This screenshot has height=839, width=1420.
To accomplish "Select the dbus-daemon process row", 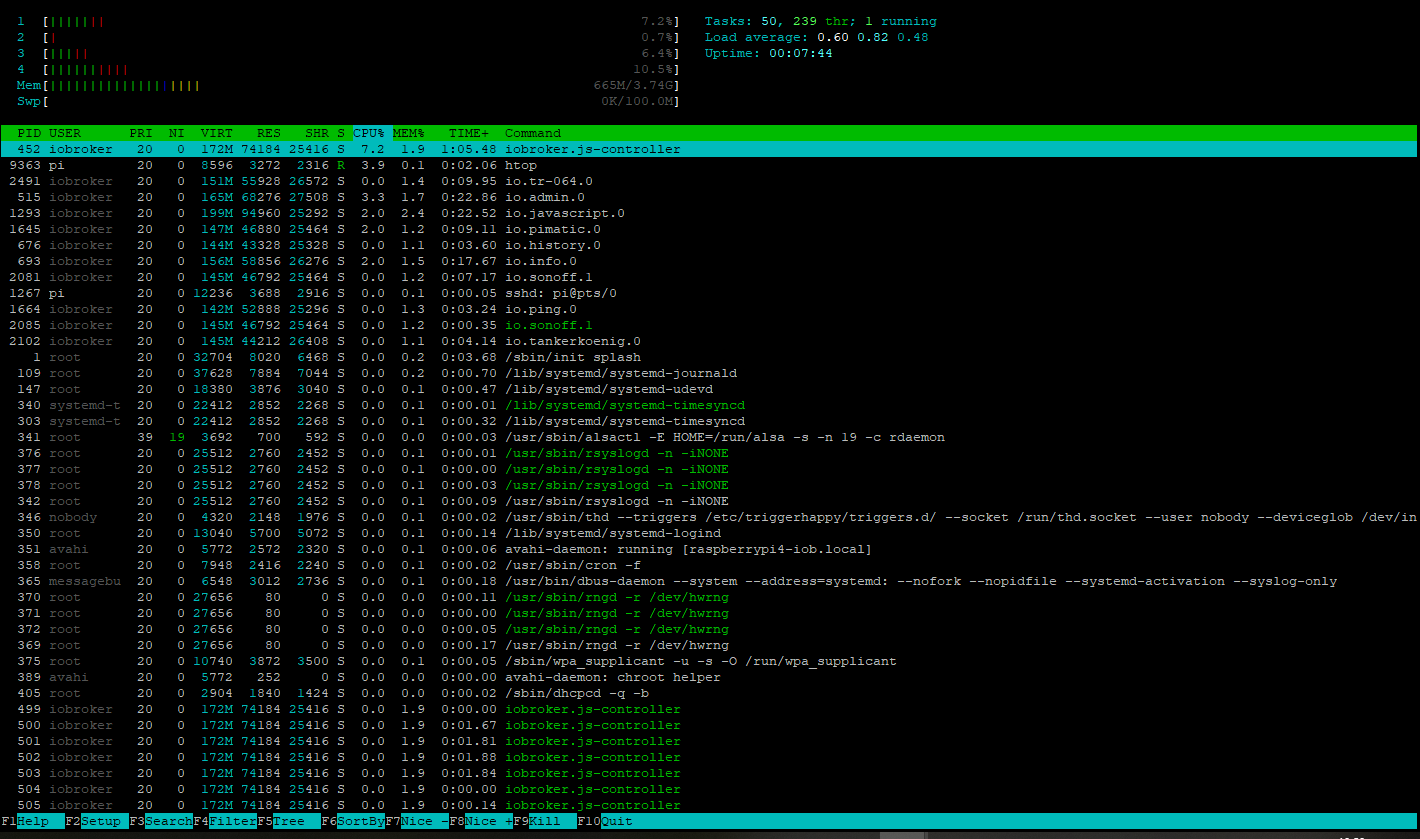I will coord(709,581).
